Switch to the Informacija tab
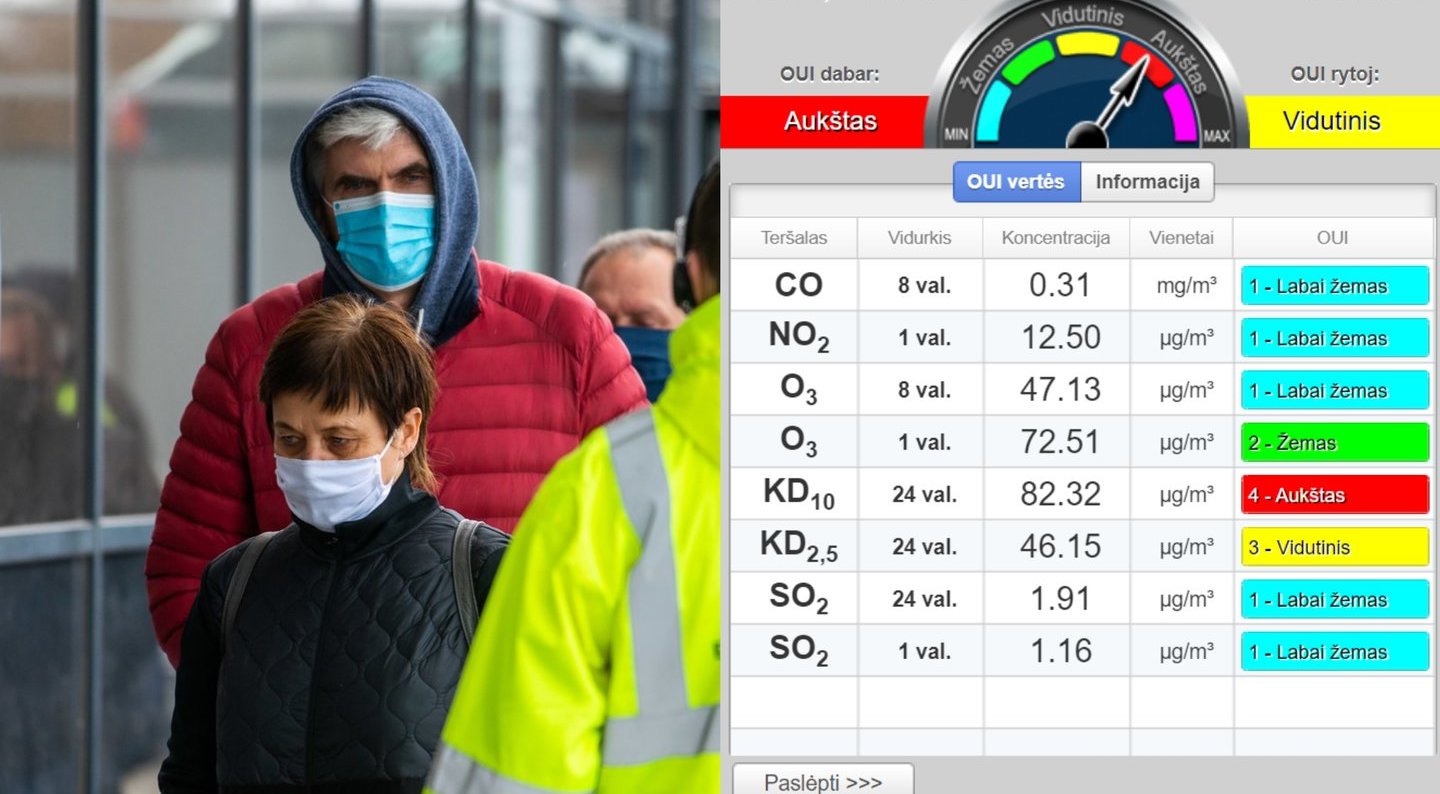 [x=1147, y=182]
